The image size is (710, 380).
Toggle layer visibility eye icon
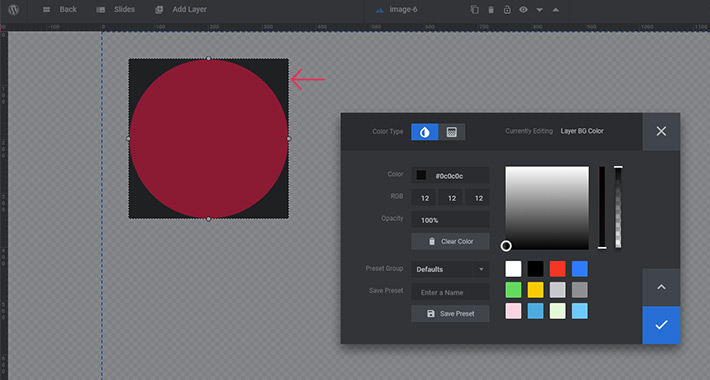[523, 10]
